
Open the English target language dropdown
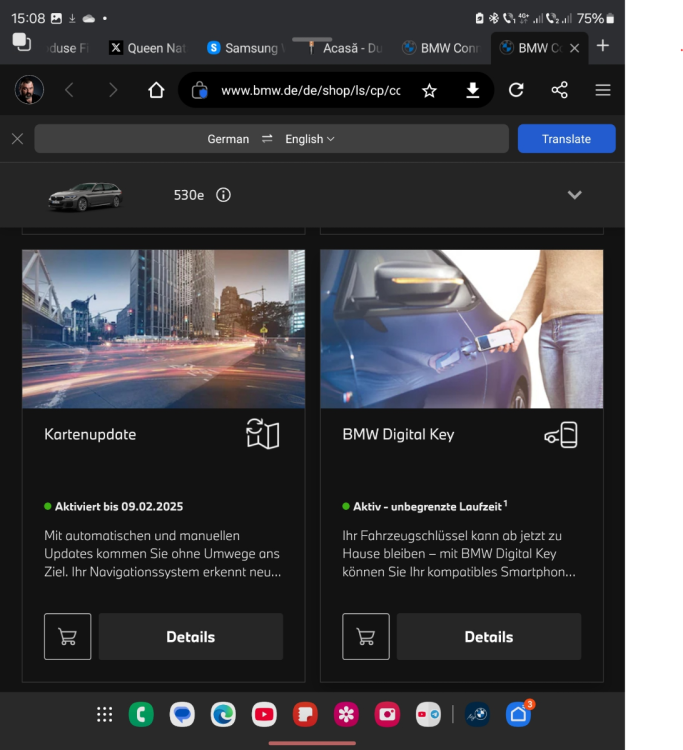click(x=310, y=139)
